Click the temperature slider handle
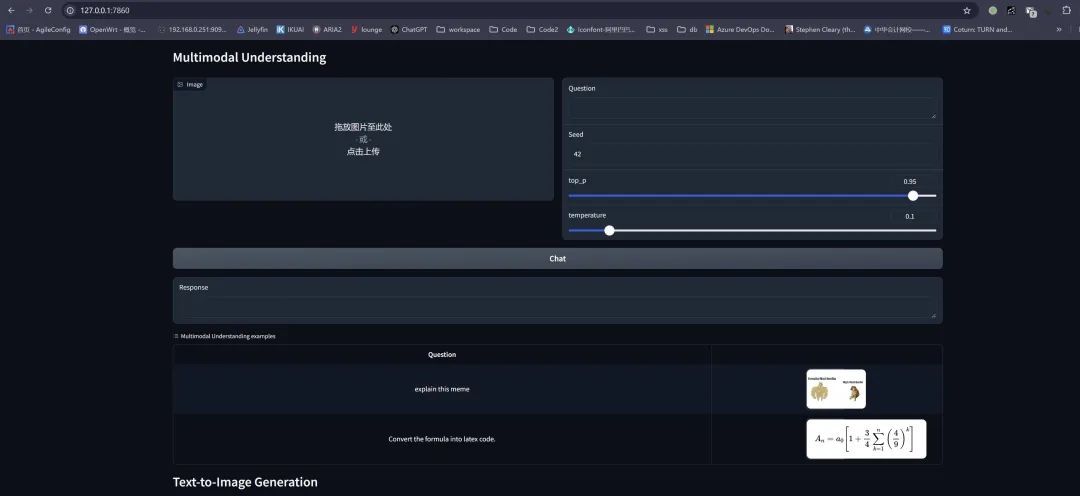1080x496 pixels. tap(609, 230)
